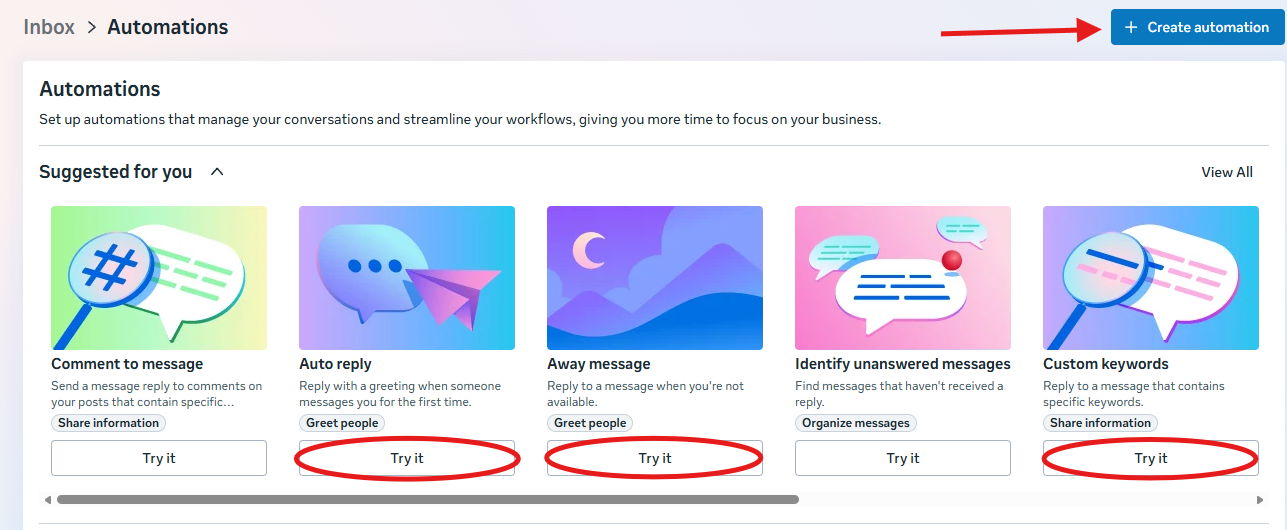Open Comment to message card image

click(159, 278)
